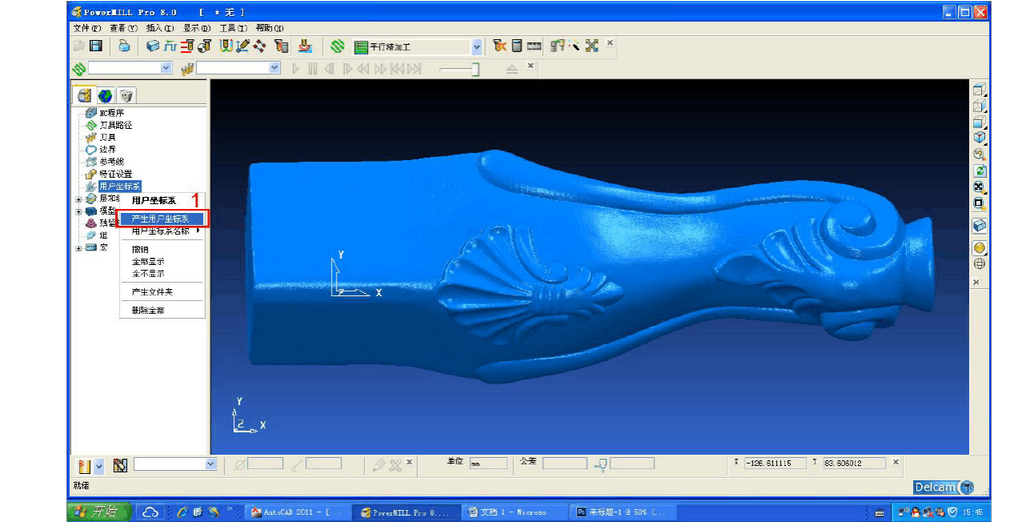Screen dimensions: 1010x522
Task: Open the recycle bin tab in explorer
Action: click(x=126, y=96)
